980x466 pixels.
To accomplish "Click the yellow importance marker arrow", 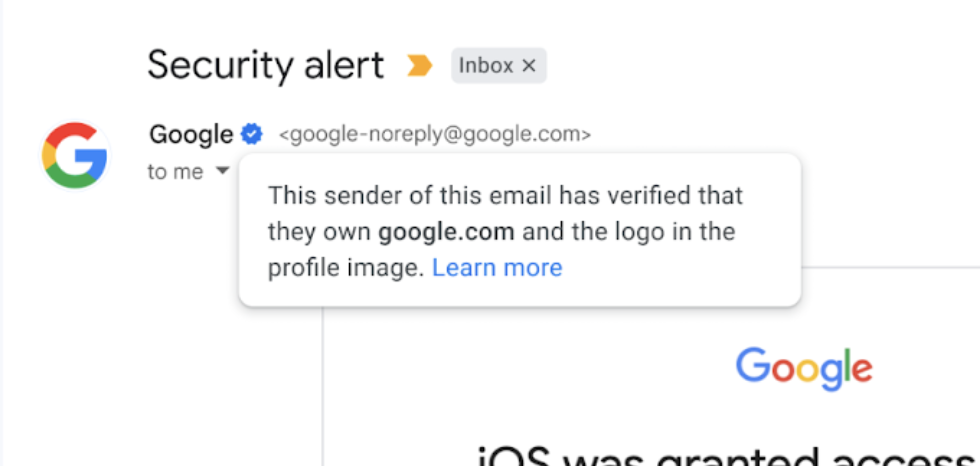I will pos(419,65).
